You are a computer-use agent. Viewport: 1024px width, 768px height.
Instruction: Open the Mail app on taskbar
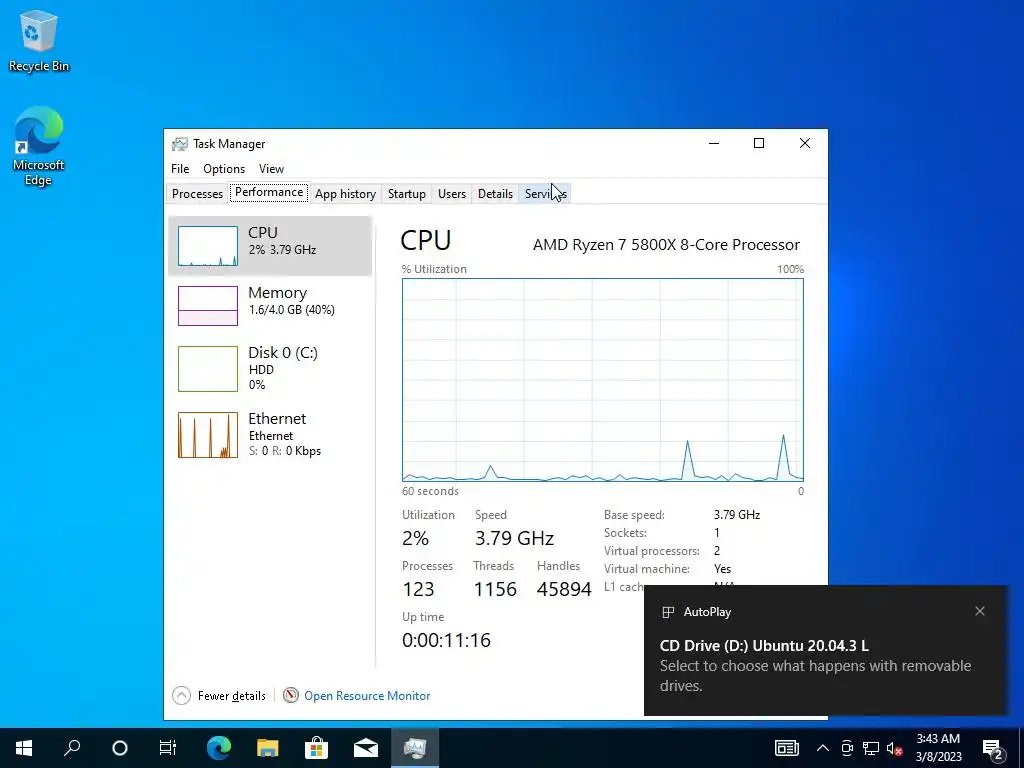point(366,748)
